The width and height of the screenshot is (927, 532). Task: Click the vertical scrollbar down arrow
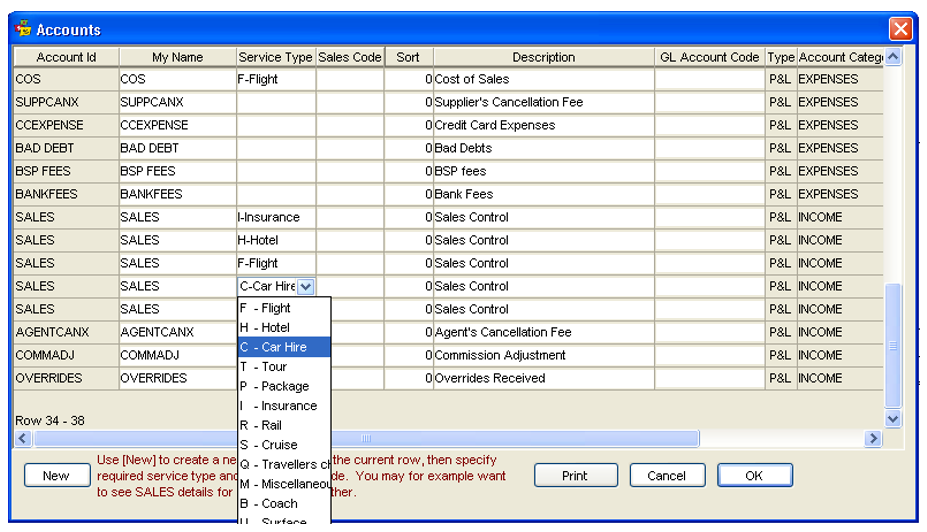[893, 419]
